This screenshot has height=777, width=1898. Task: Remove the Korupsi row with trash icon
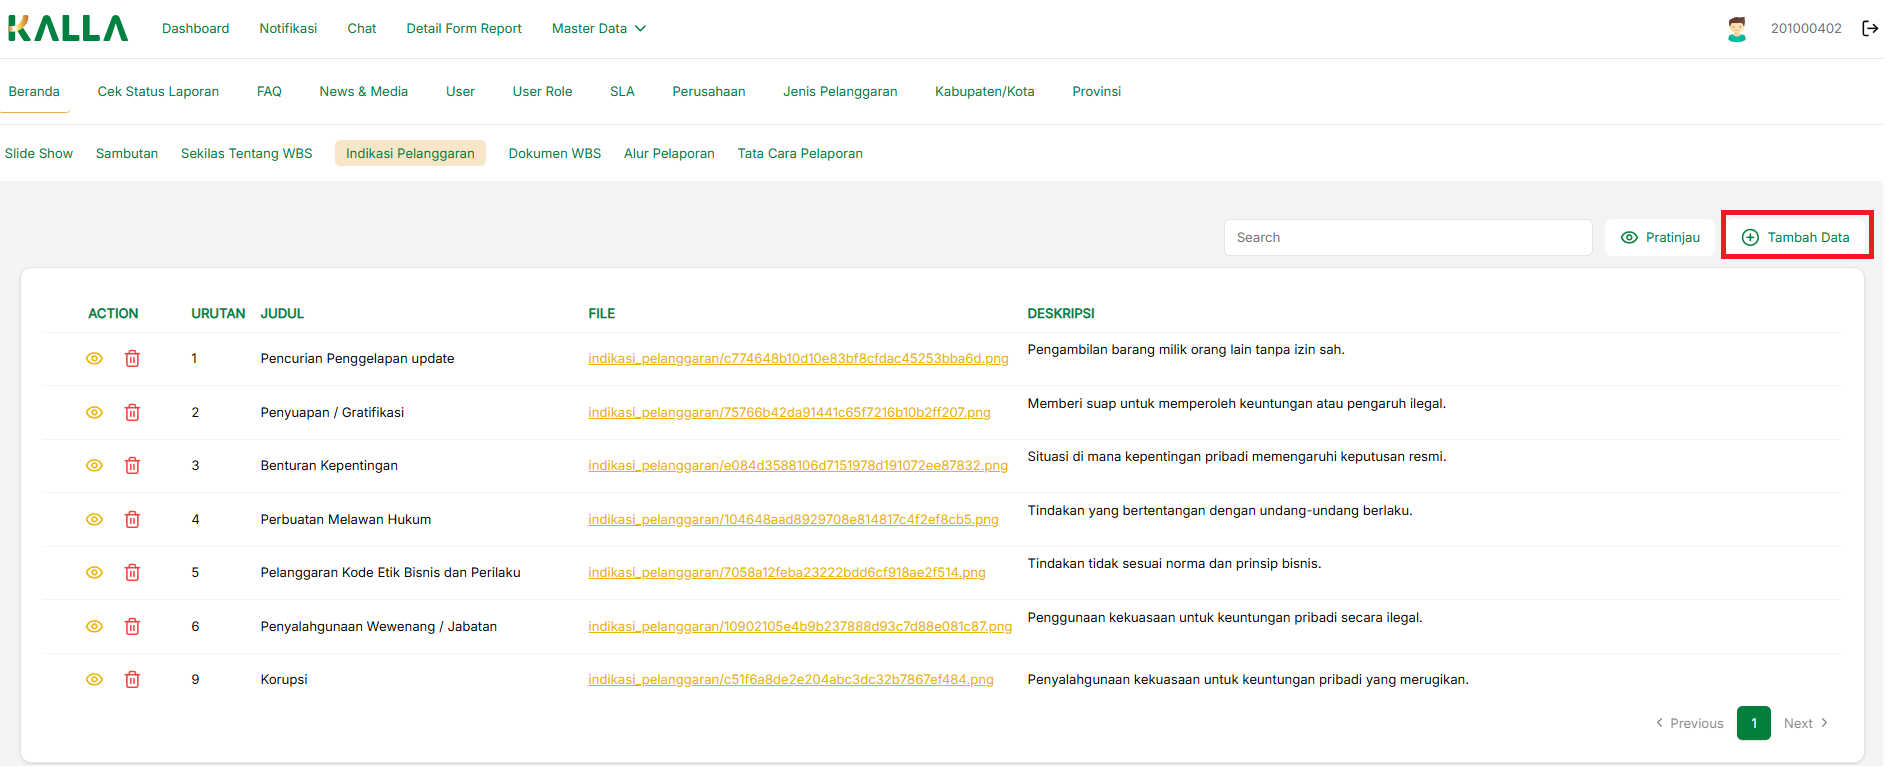[132, 680]
